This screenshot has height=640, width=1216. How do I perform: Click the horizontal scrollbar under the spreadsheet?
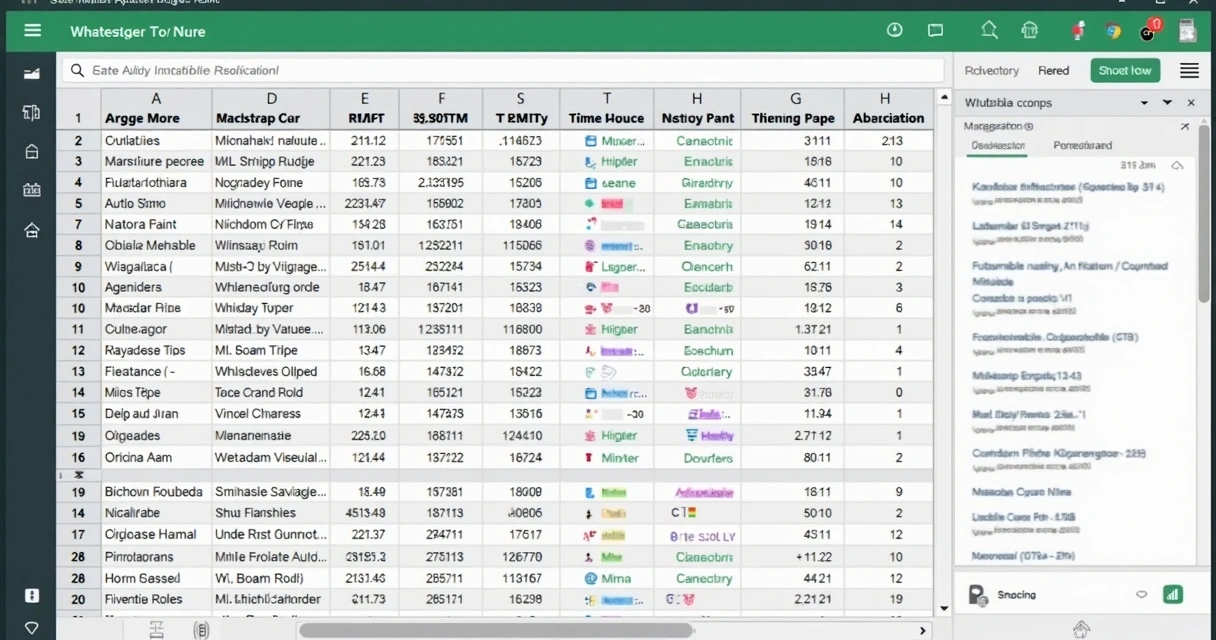[496, 630]
